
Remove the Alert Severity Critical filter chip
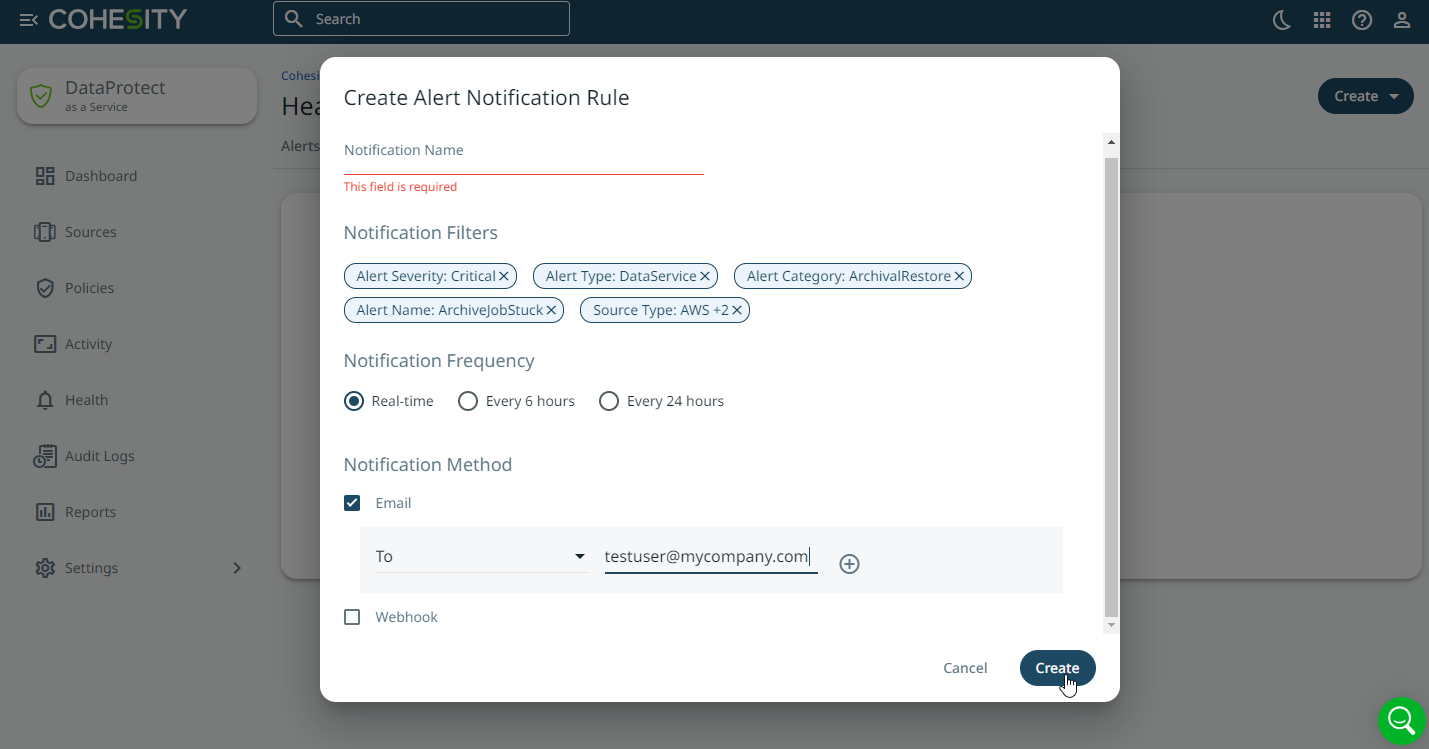point(503,276)
